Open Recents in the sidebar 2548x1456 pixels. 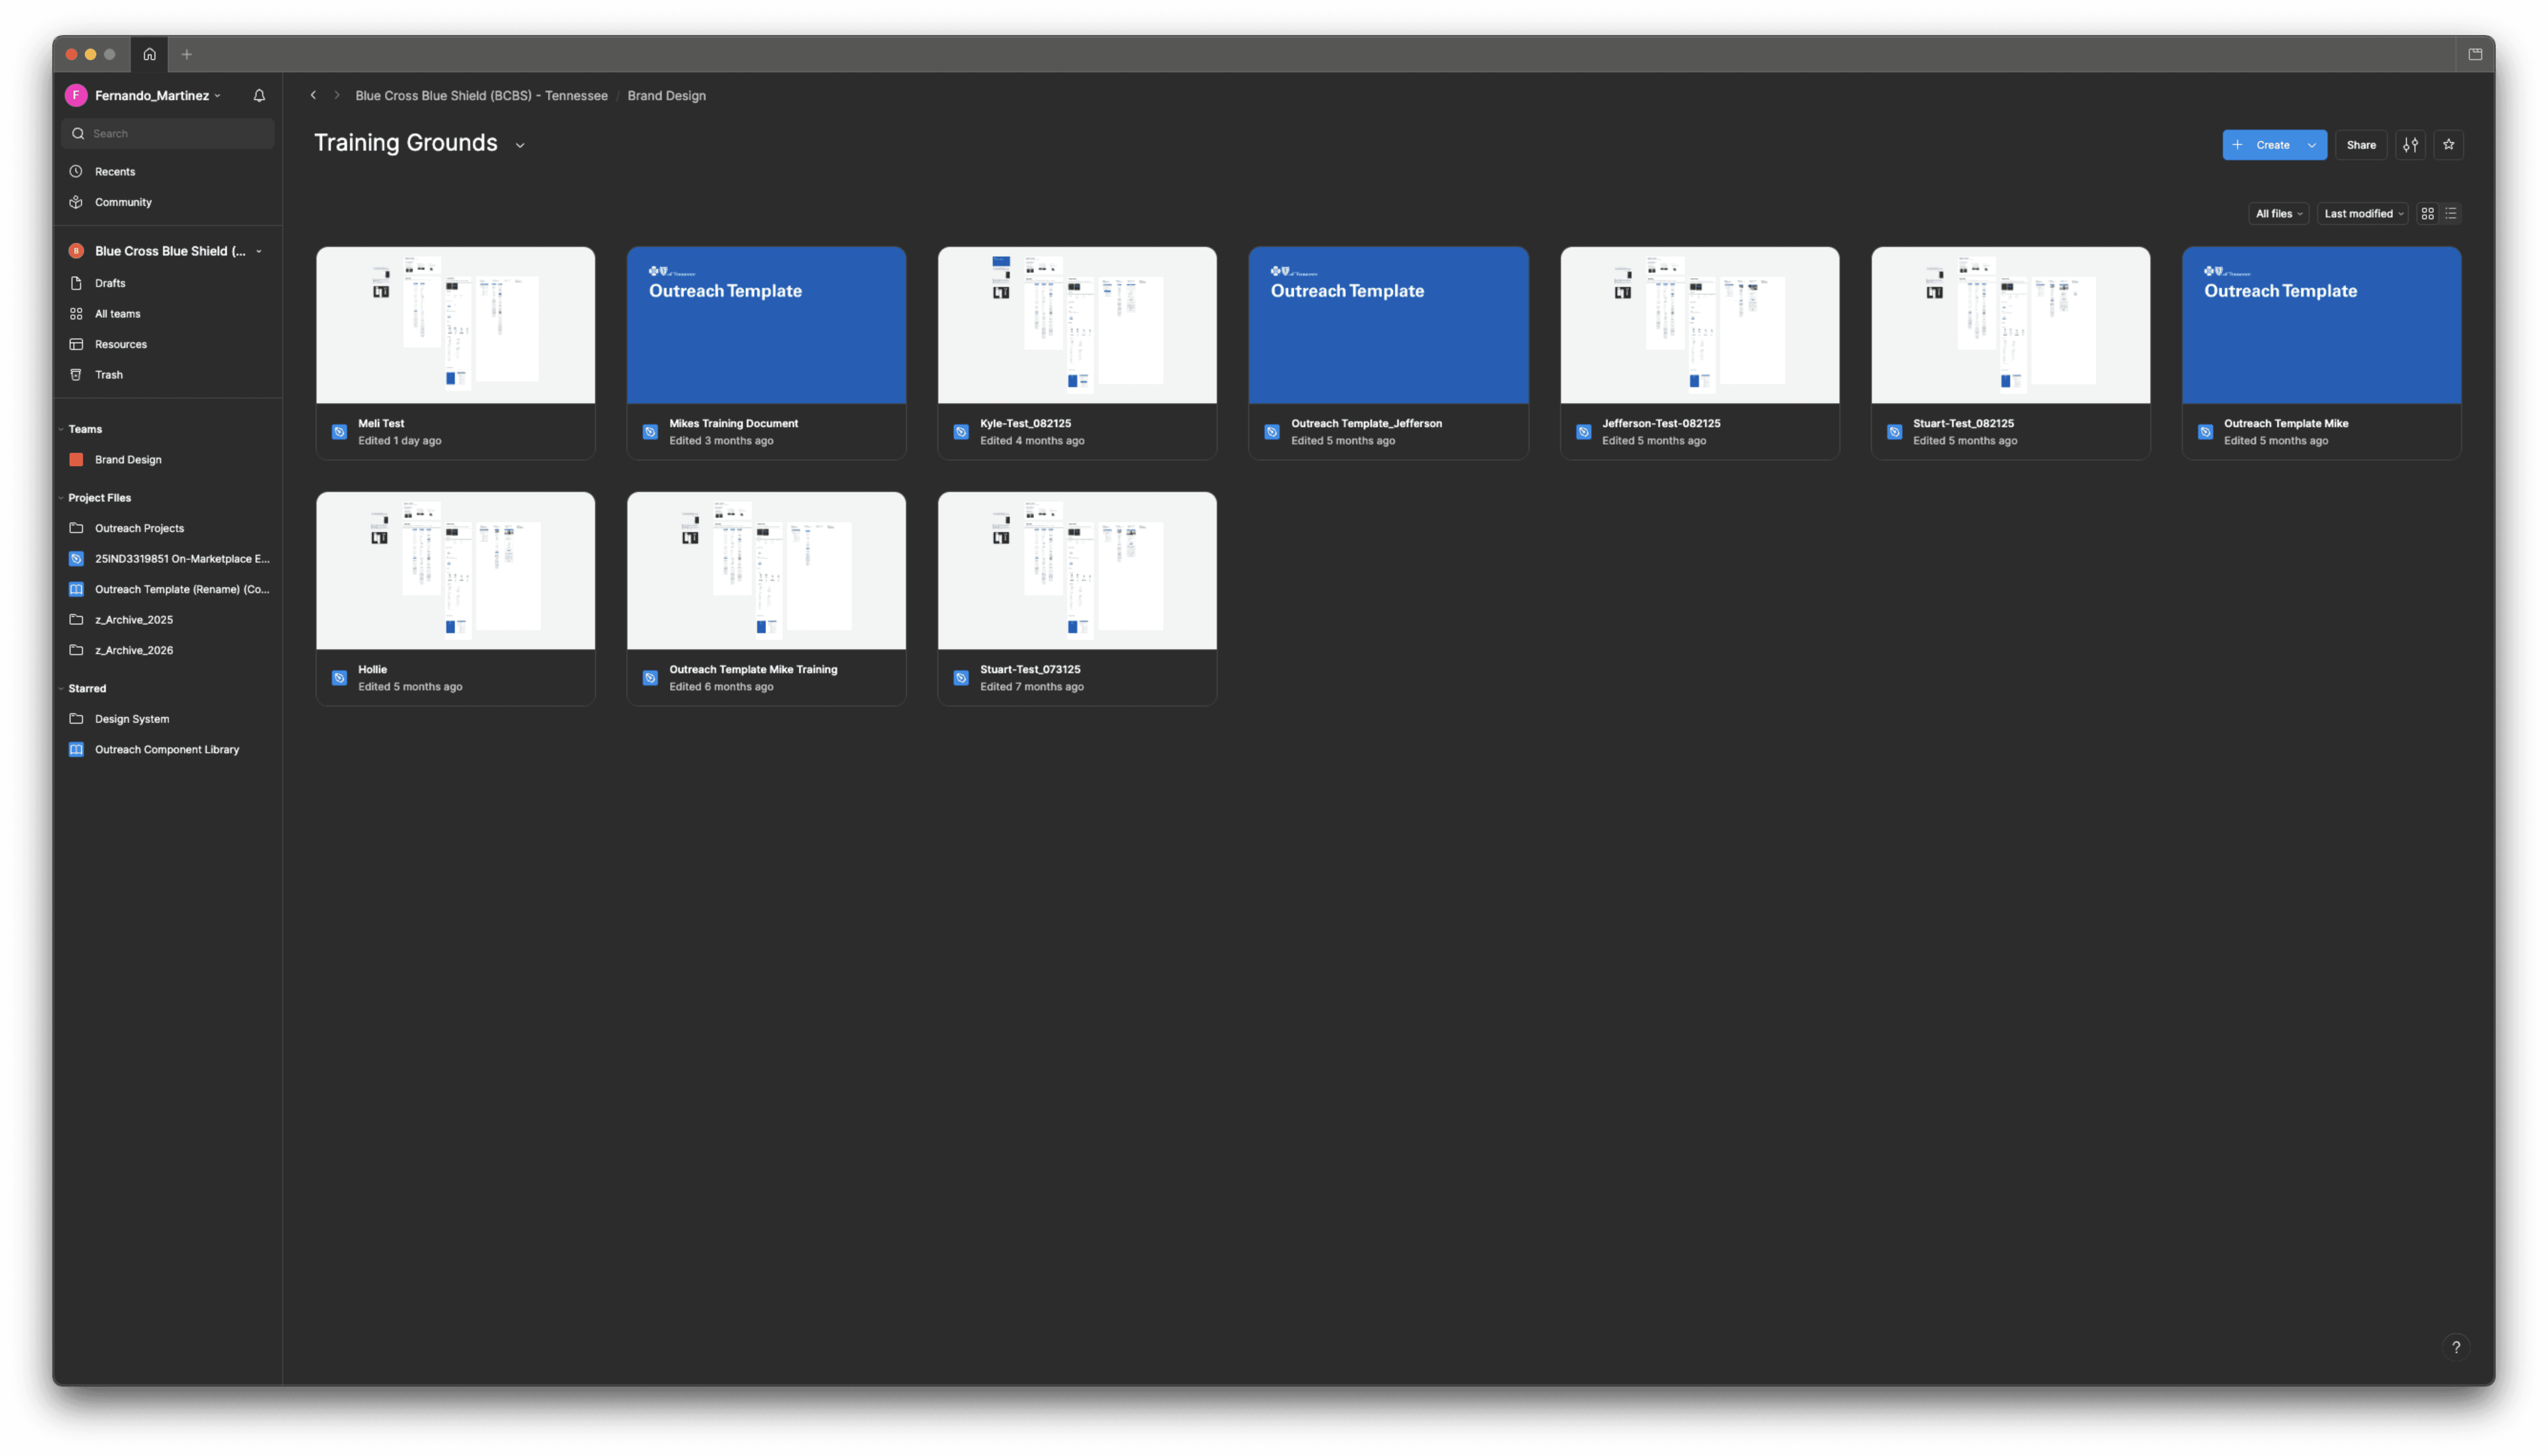114,172
